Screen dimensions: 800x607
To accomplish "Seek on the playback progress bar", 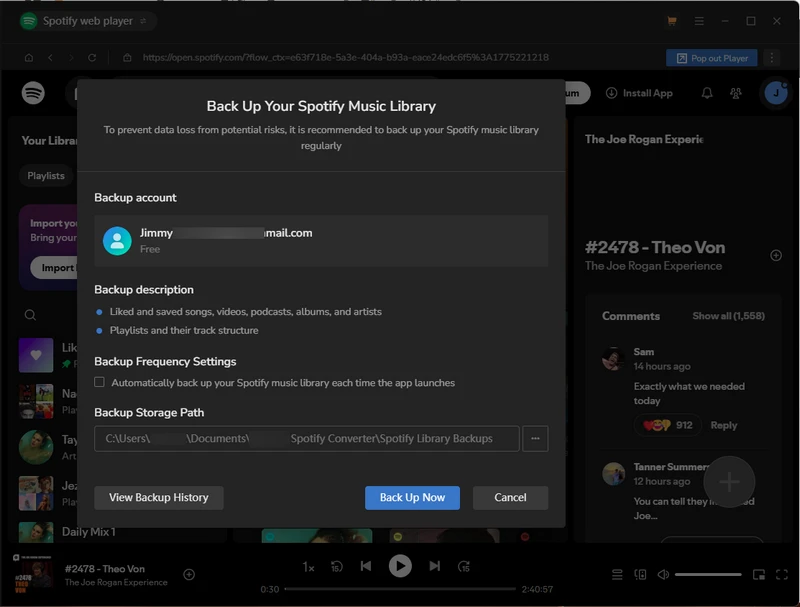I will [x=400, y=589].
